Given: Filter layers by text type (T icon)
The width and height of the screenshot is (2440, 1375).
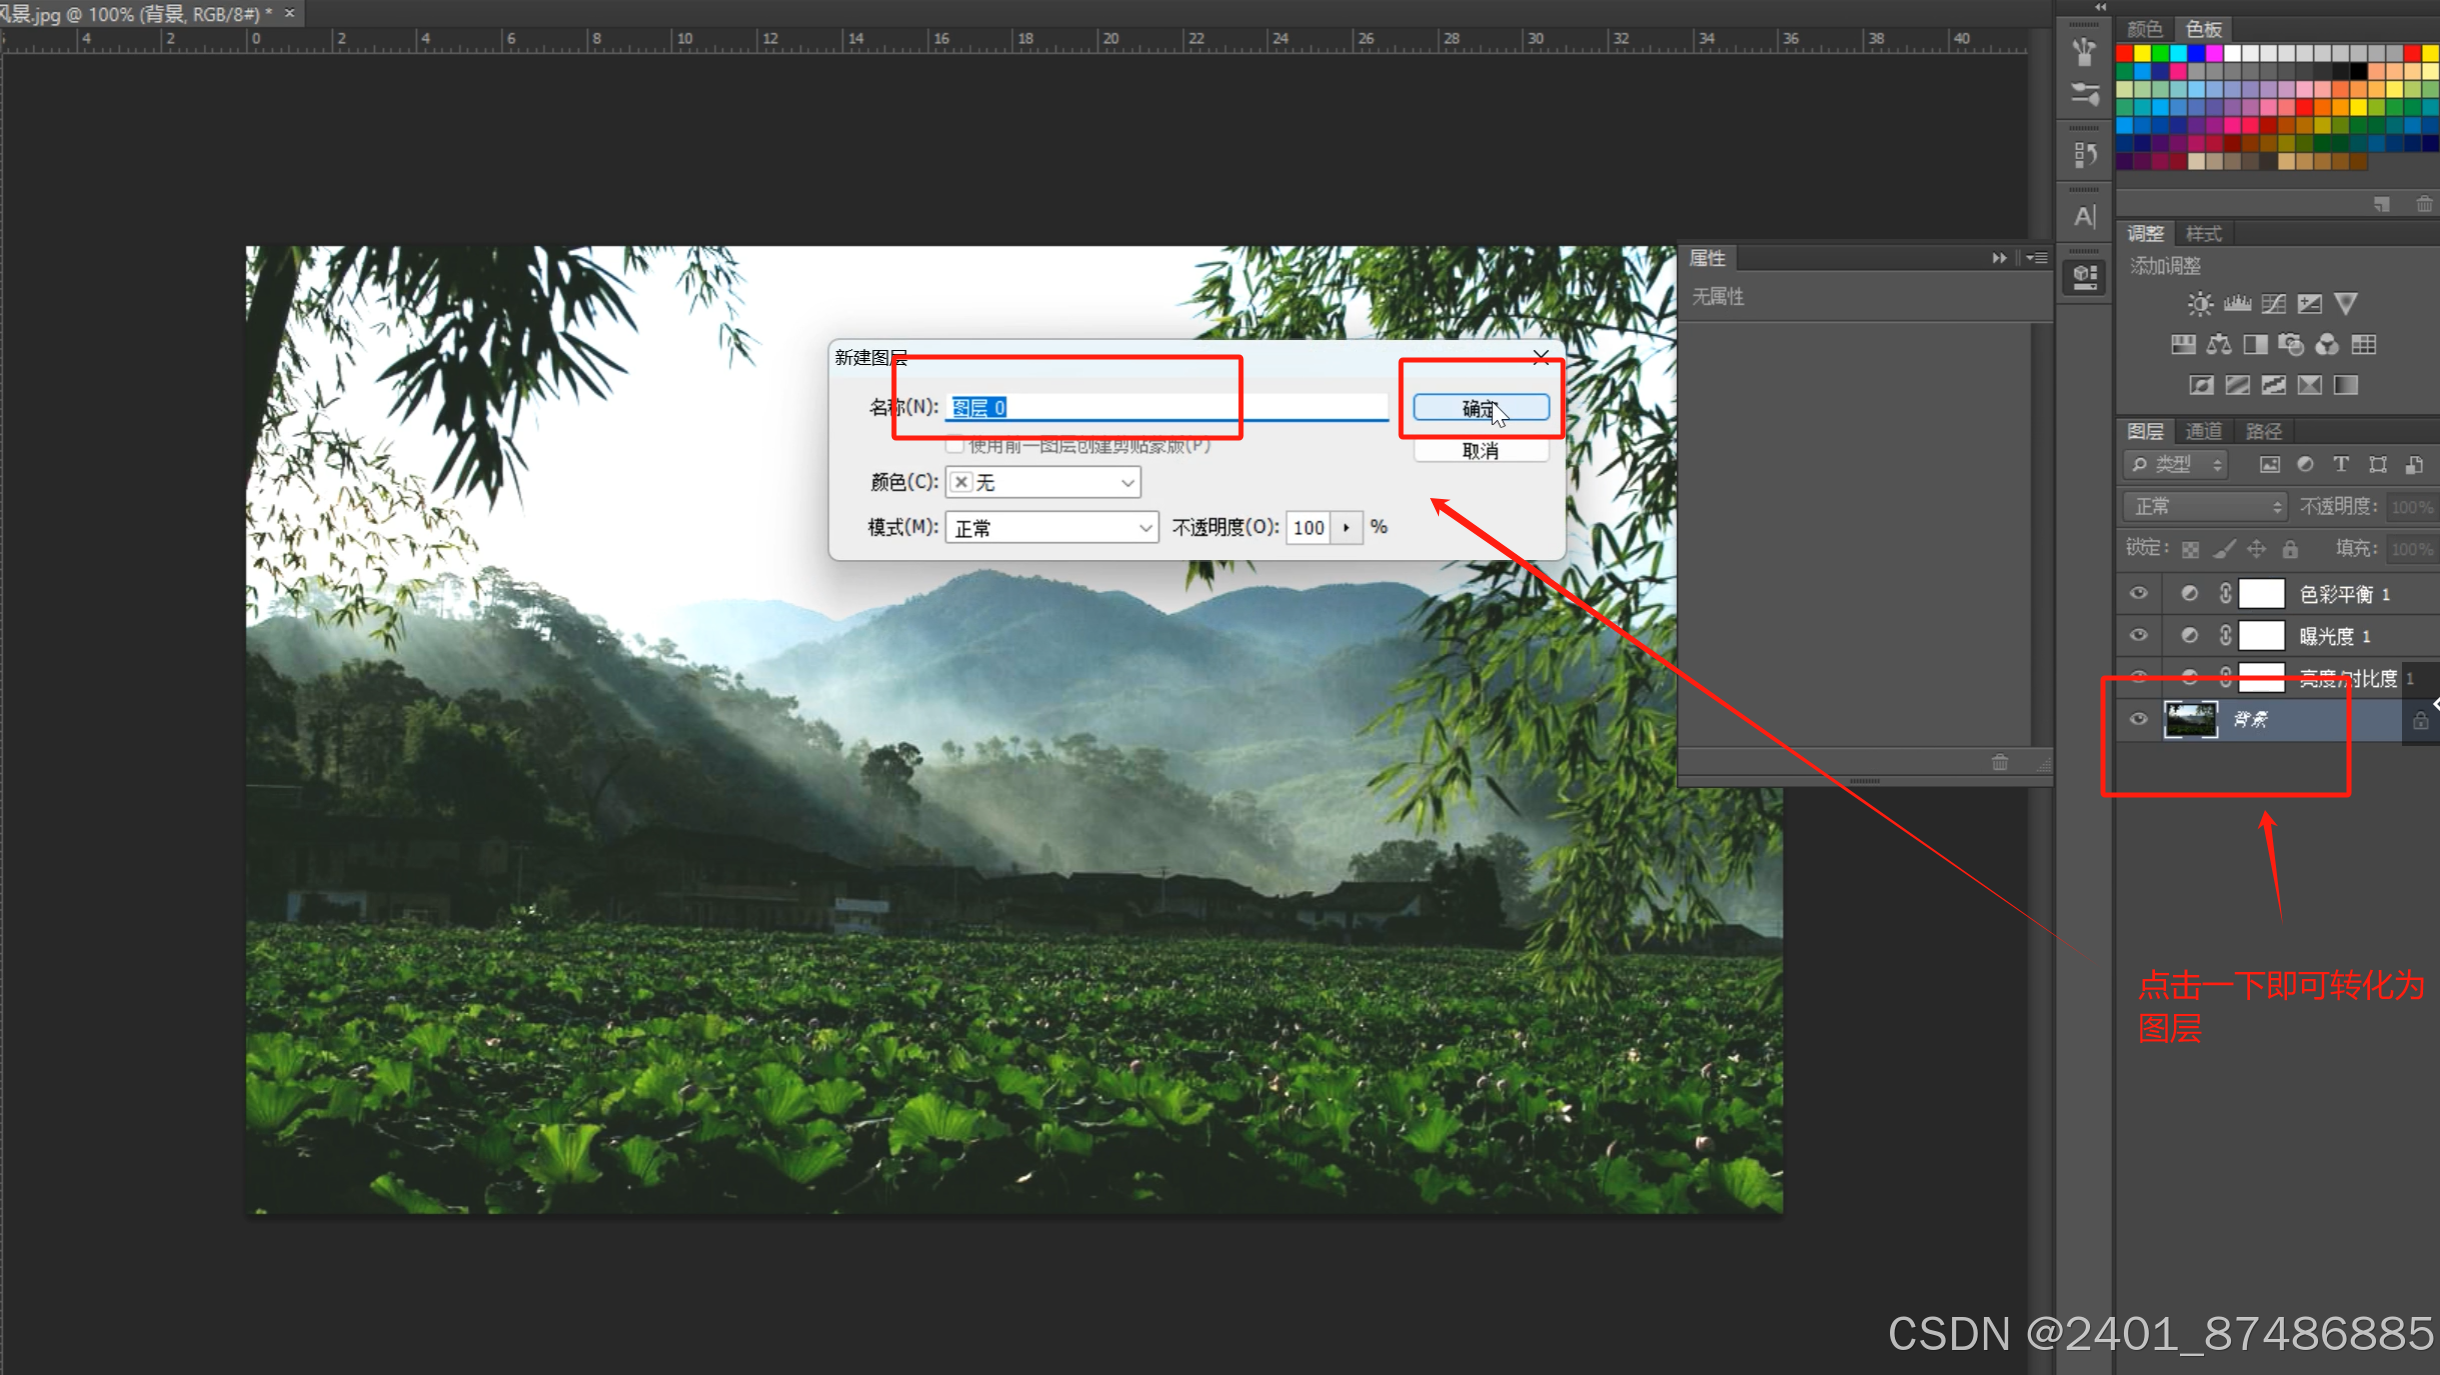Looking at the screenshot, I should click(x=2341, y=465).
